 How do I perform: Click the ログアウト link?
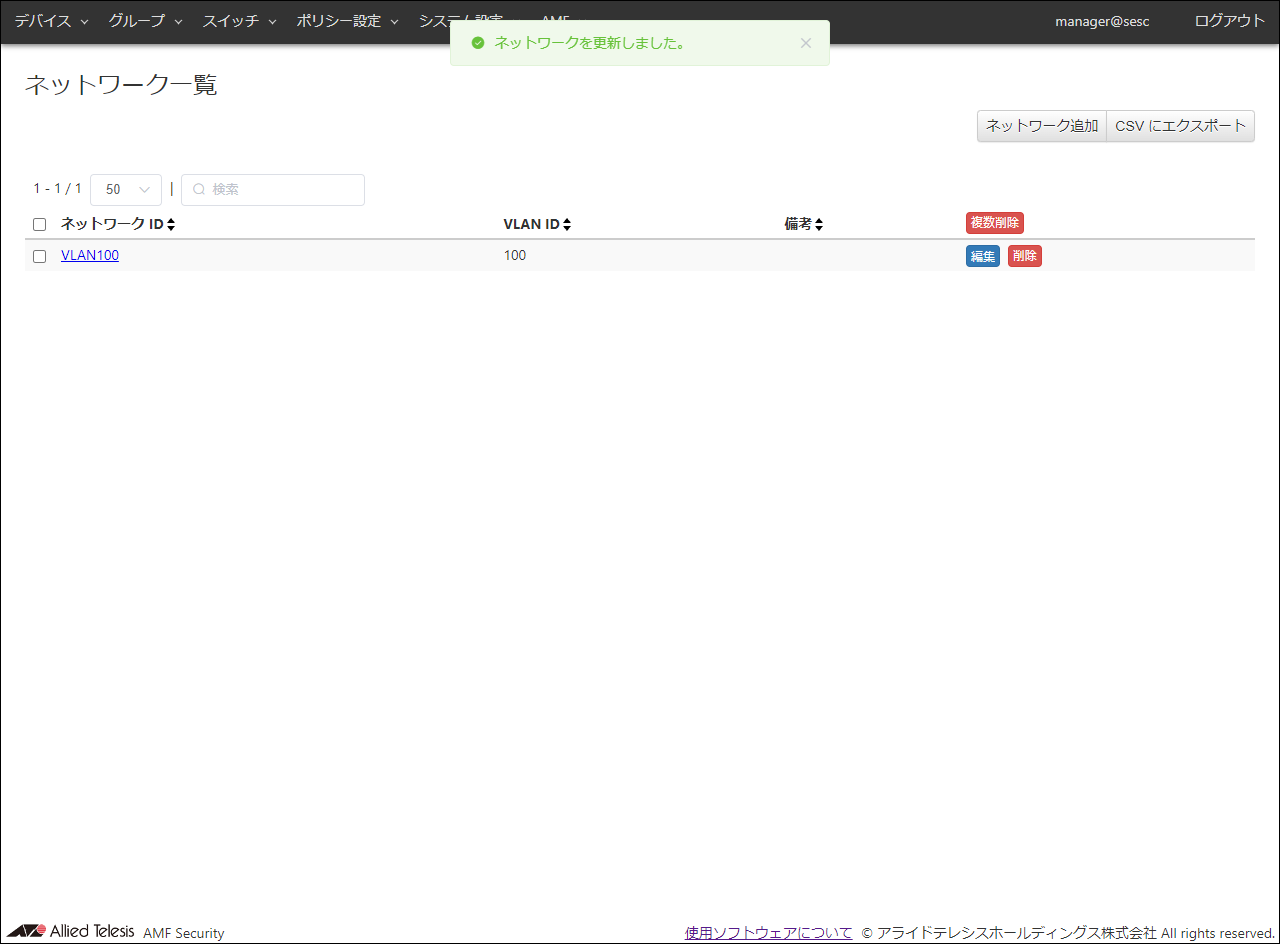tap(1229, 21)
